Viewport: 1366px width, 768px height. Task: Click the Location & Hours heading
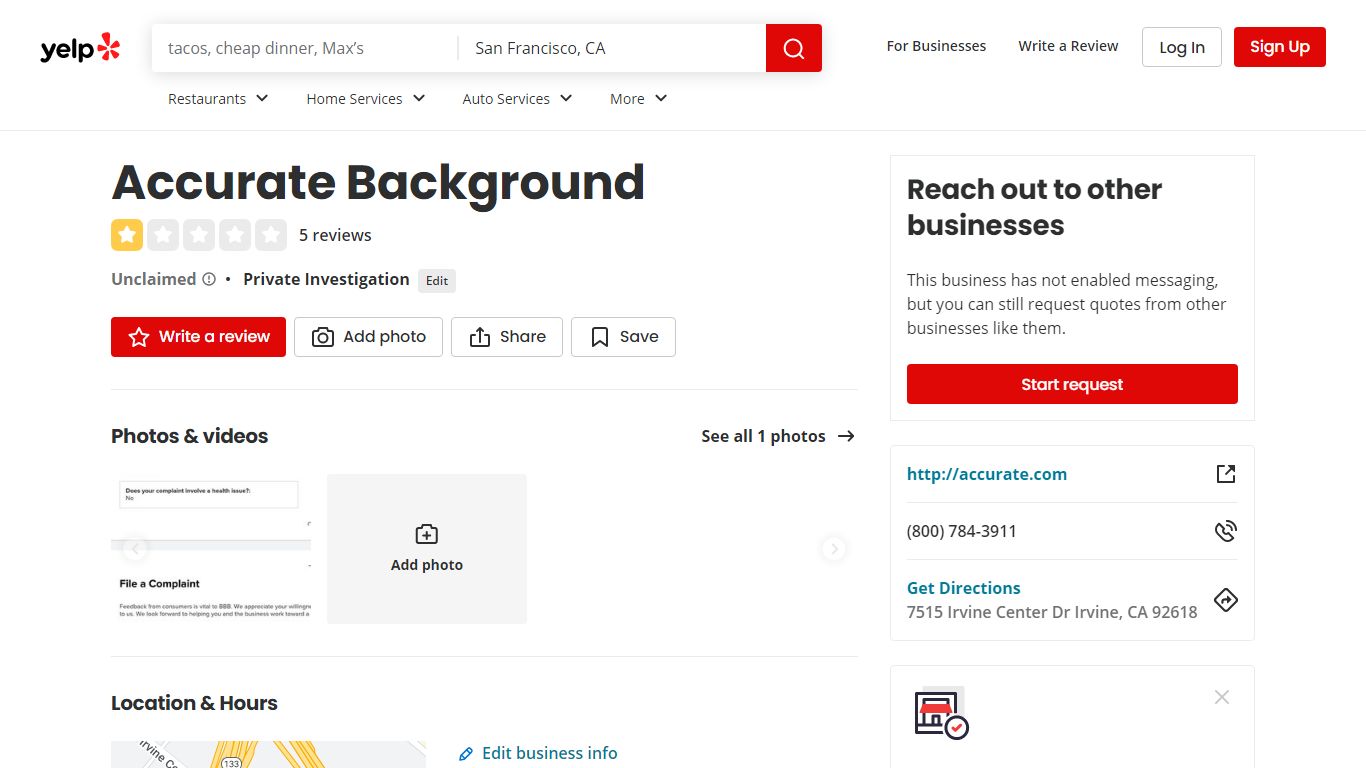tap(194, 703)
